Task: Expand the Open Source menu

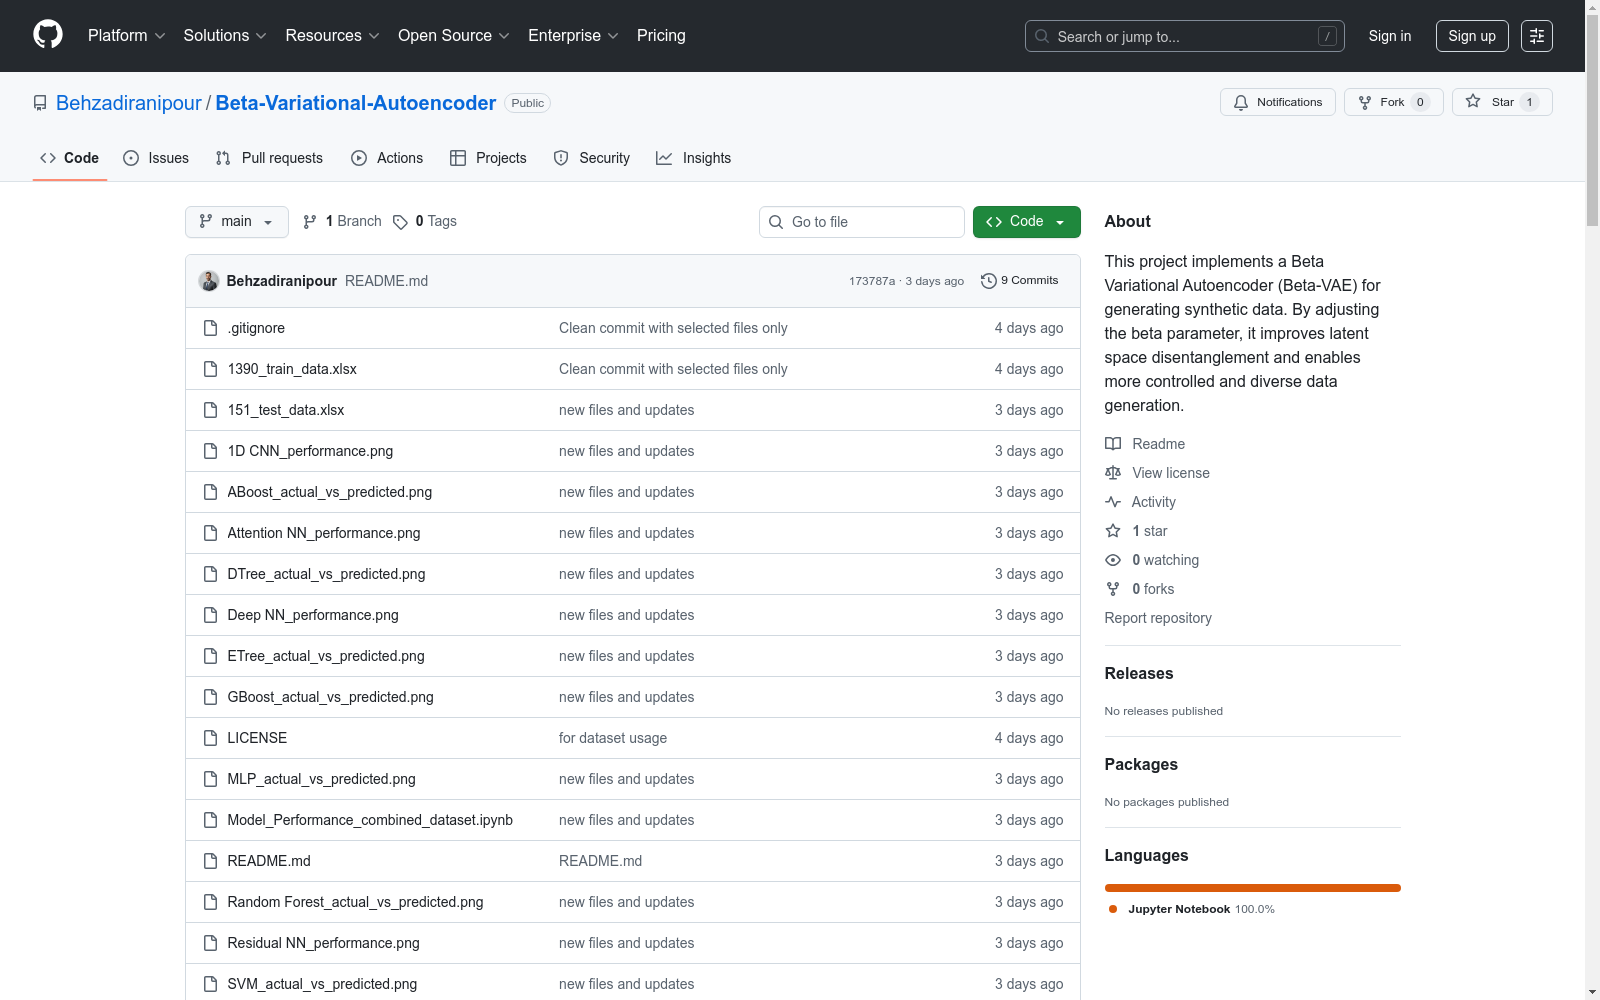Action: pos(454,36)
